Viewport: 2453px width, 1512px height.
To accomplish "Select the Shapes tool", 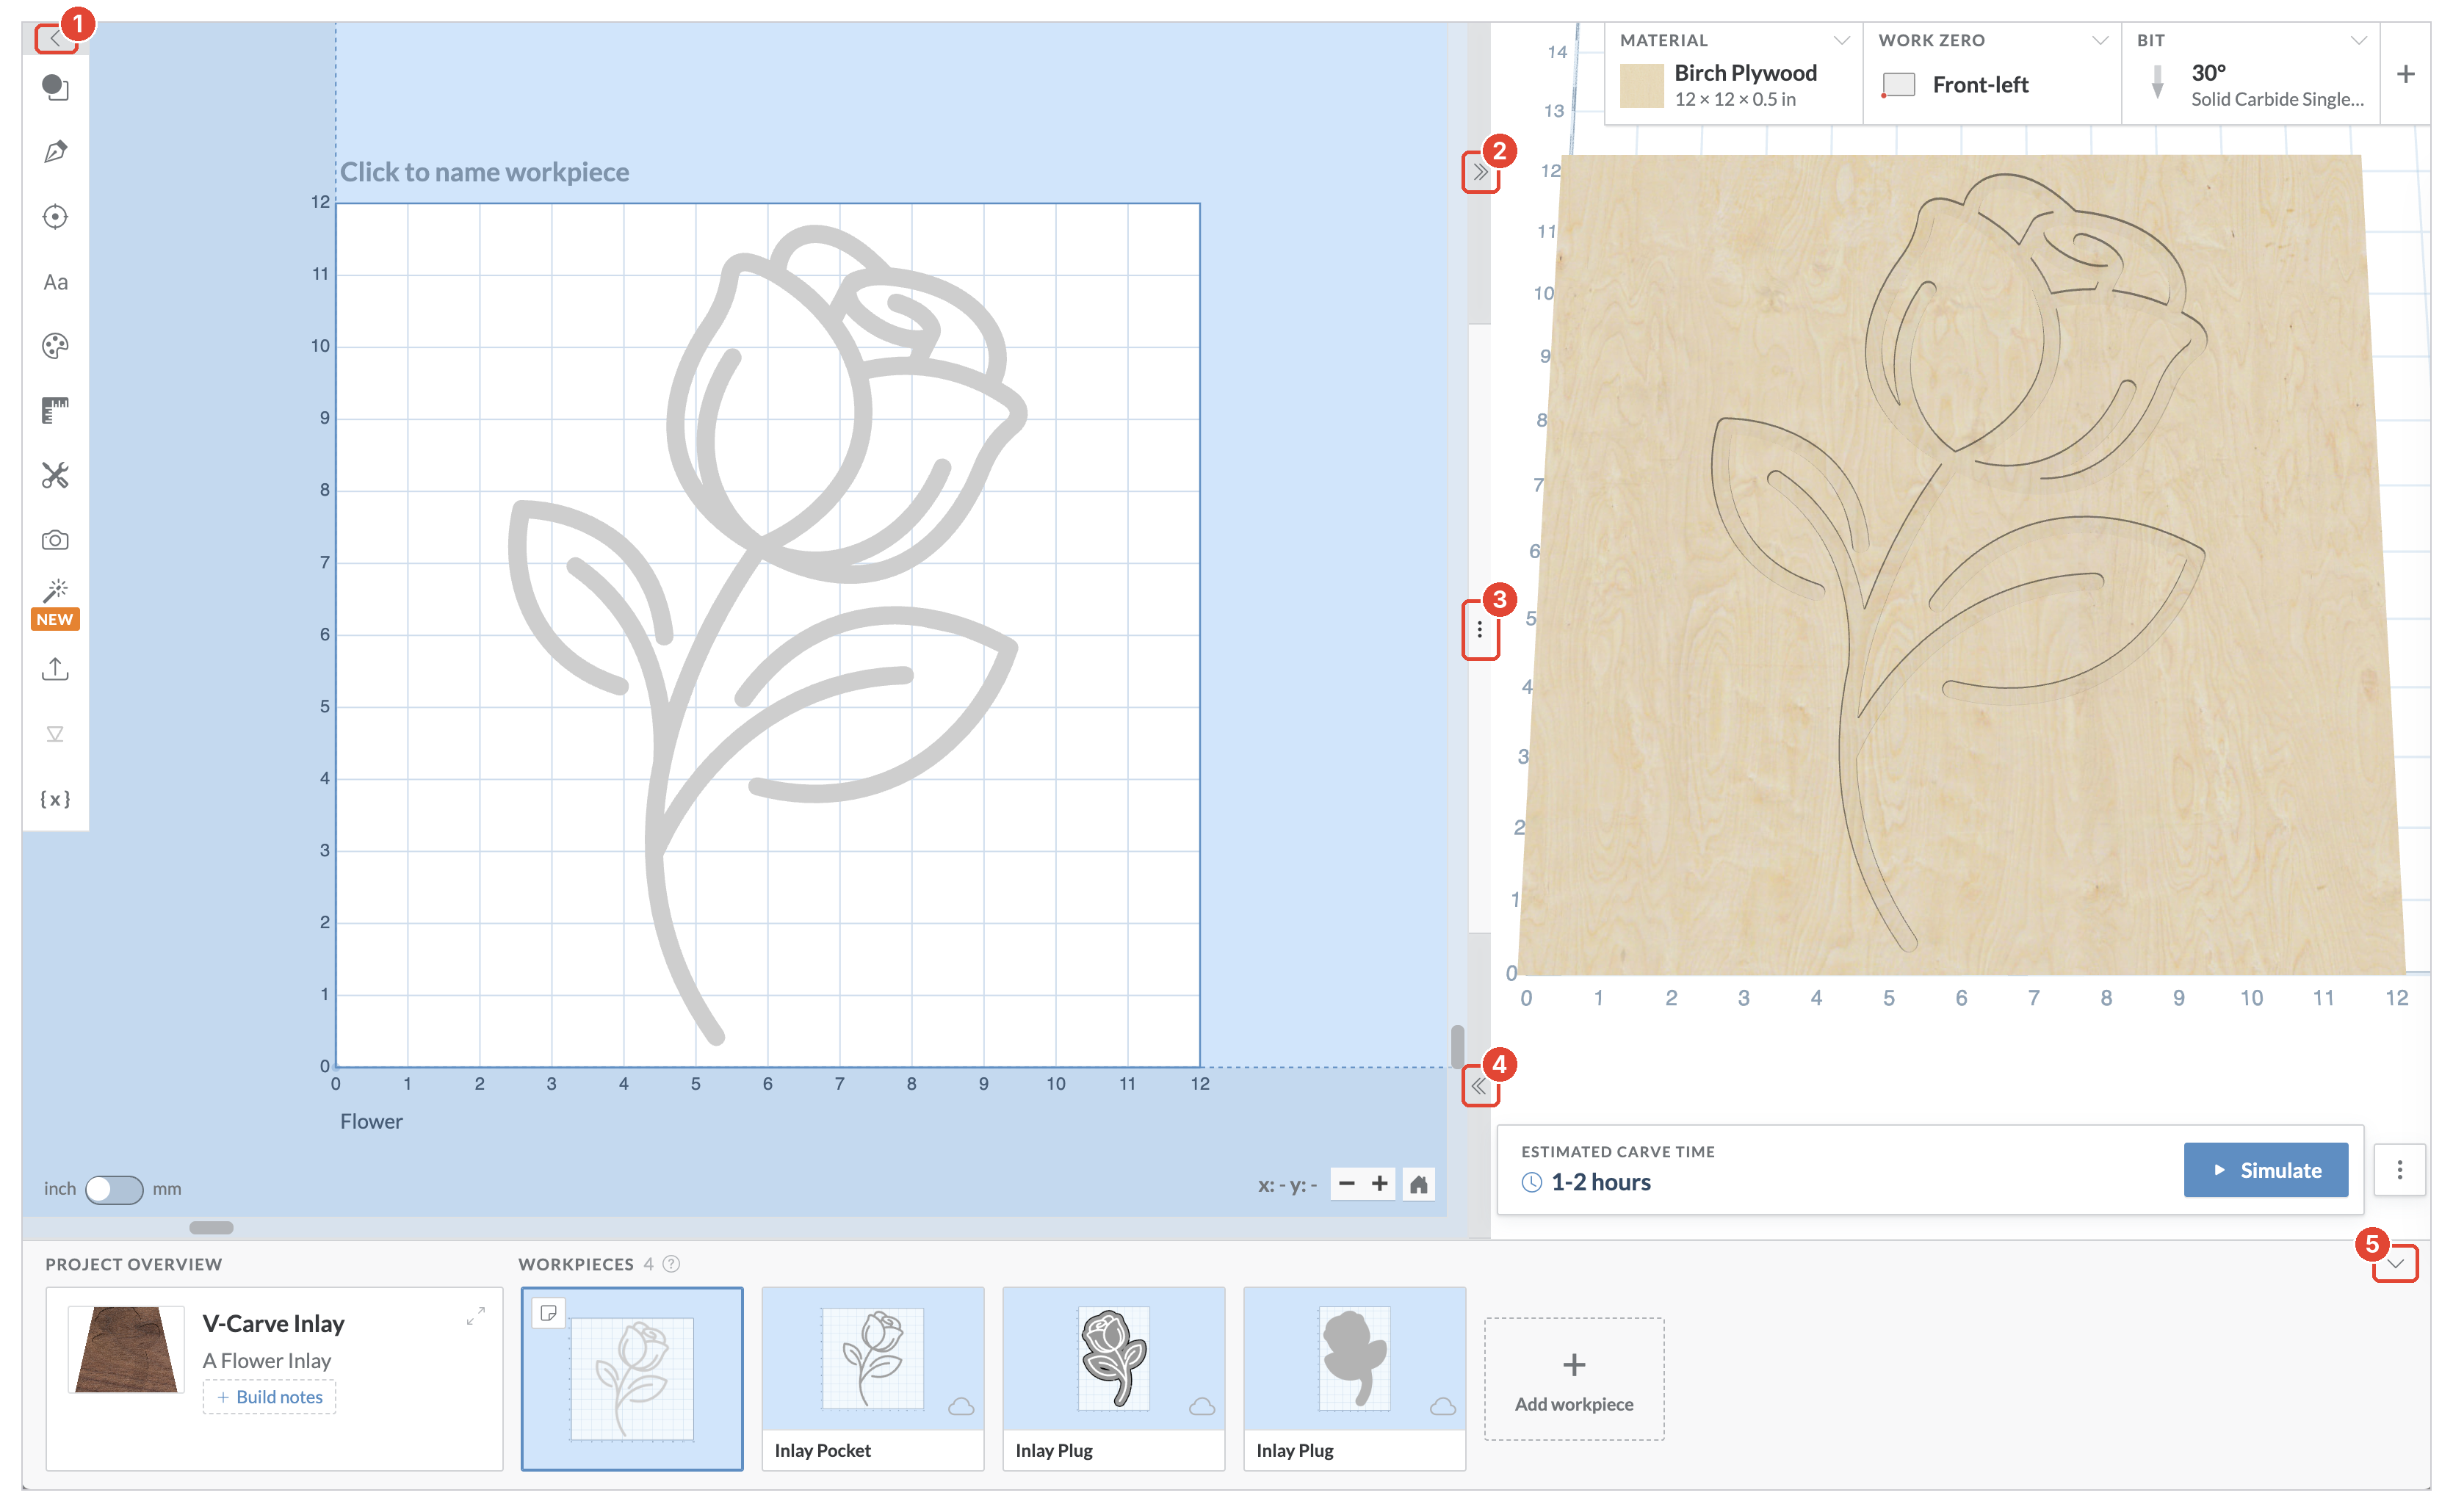I will tap(55, 88).
